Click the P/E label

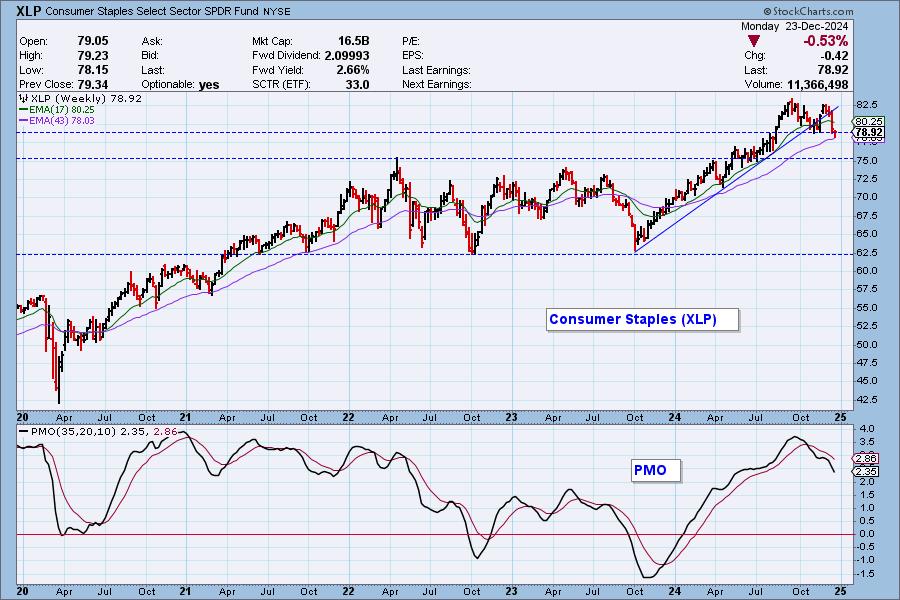point(411,41)
